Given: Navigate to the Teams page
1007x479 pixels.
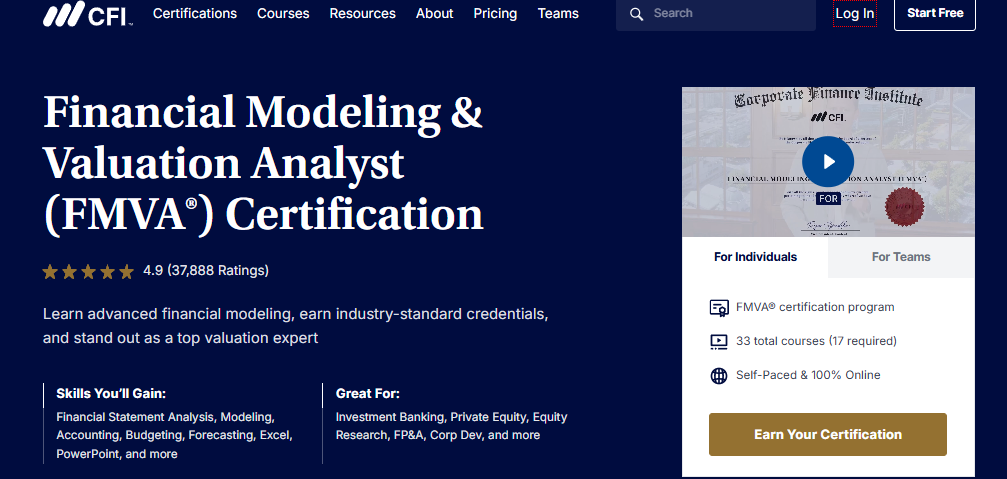Looking at the screenshot, I should (x=558, y=14).
